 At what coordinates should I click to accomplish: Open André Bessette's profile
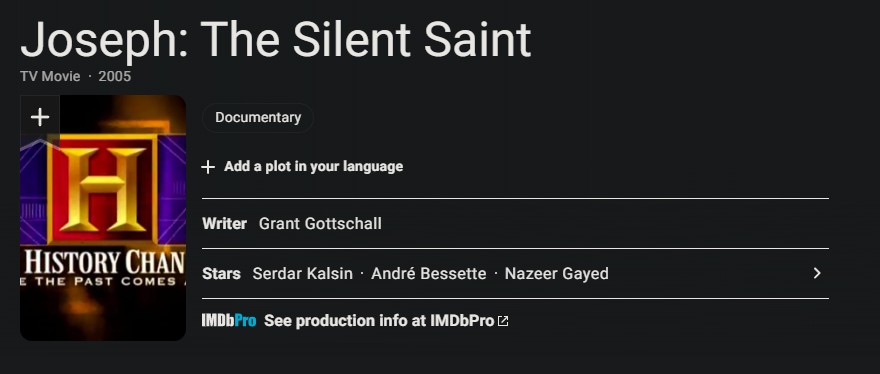click(x=429, y=273)
